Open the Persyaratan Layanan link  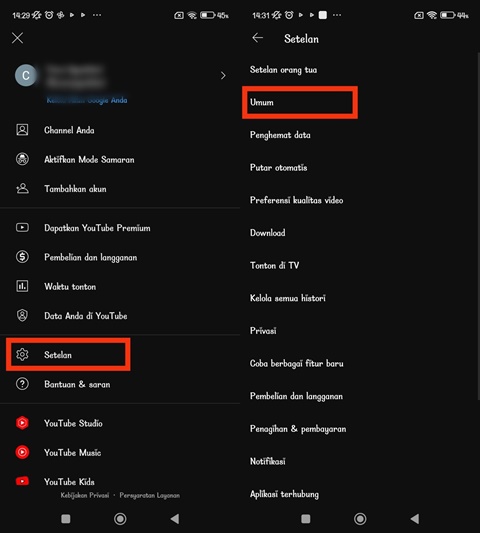tap(150, 495)
